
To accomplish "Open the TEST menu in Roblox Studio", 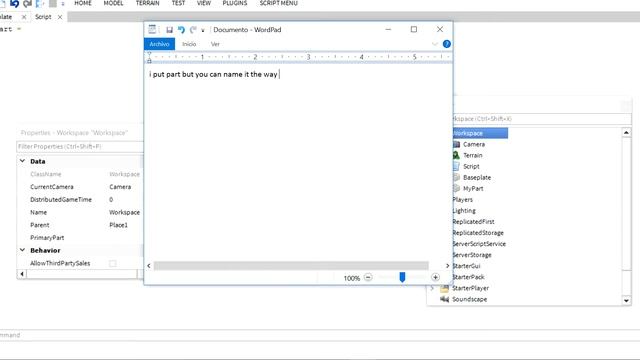I will (178, 3).
